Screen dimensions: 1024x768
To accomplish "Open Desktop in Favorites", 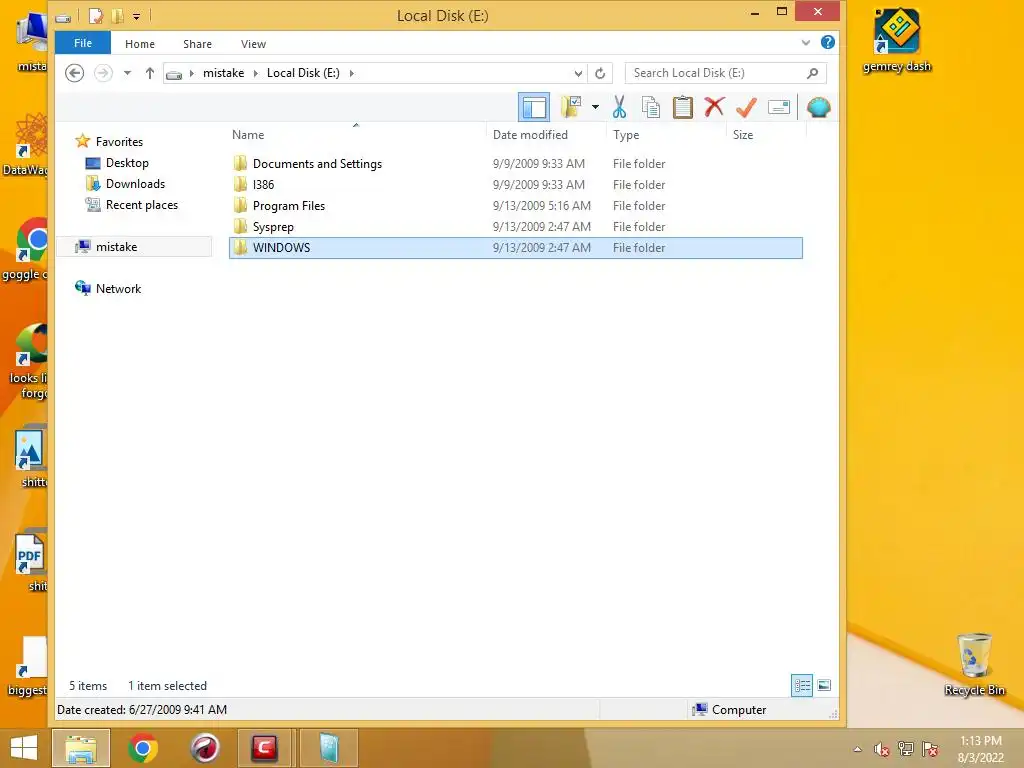I will (x=127, y=163).
